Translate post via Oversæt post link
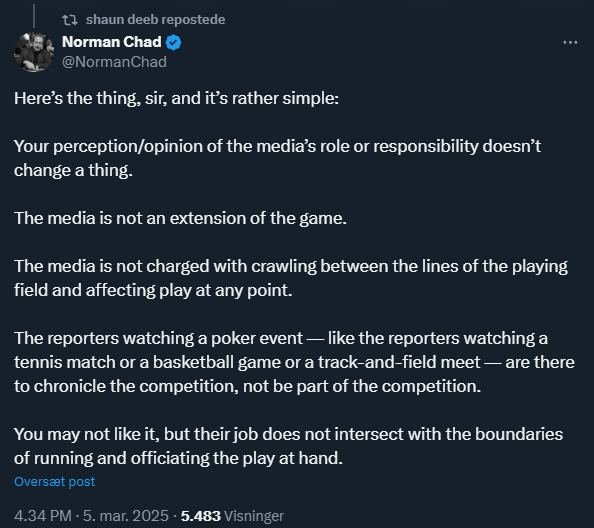The width and height of the screenshot is (594, 528). point(55,481)
